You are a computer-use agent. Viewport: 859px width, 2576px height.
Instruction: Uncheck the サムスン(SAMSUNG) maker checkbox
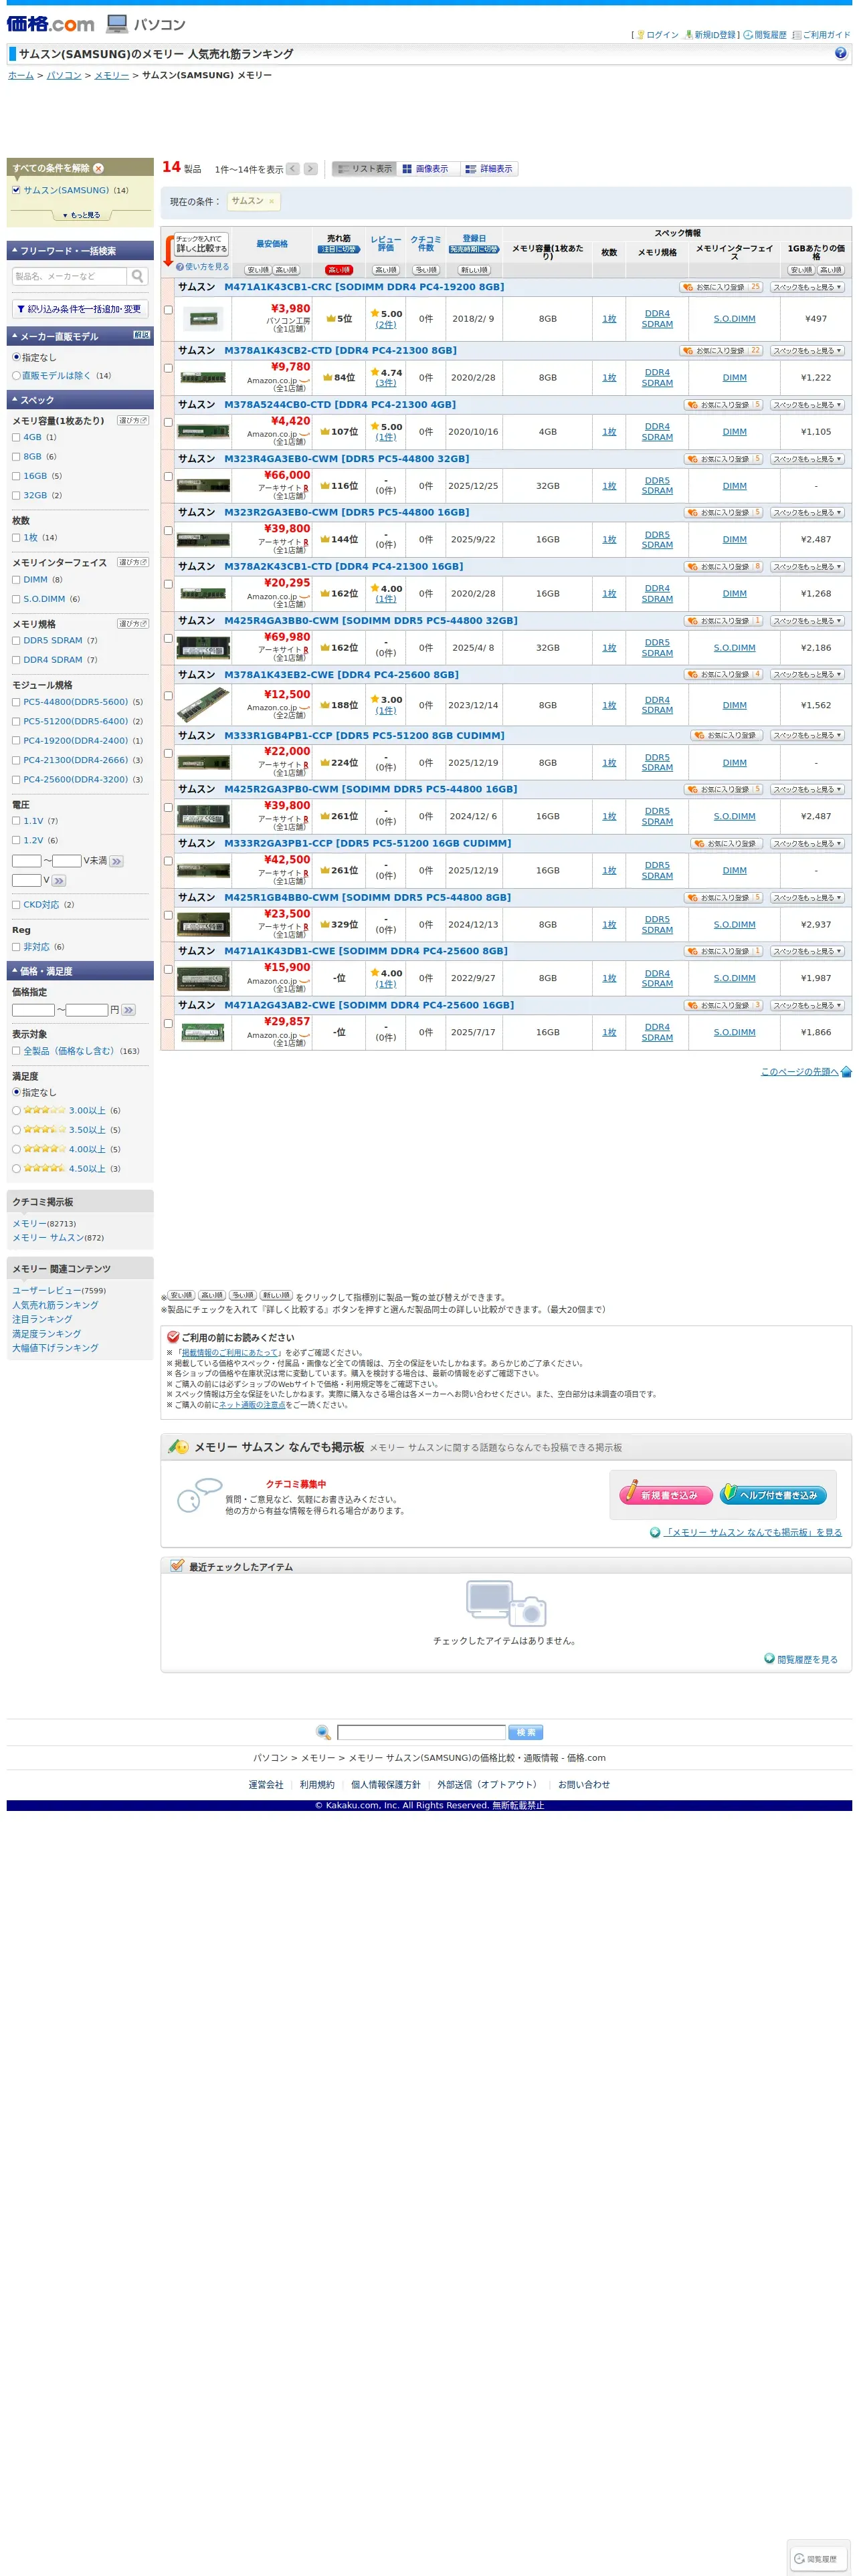[16, 190]
